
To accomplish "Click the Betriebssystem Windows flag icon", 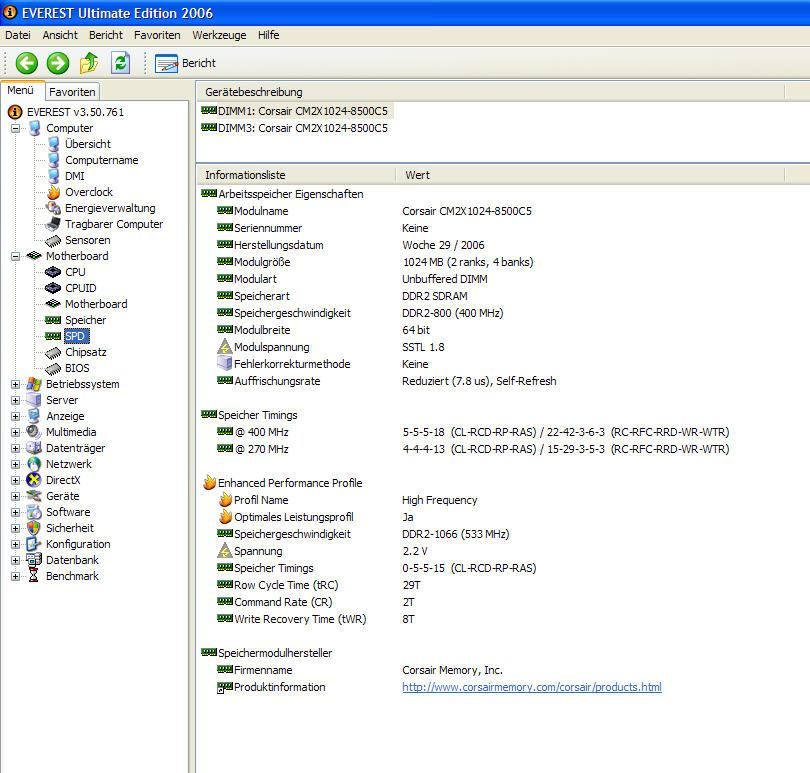I will coord(34,384).
